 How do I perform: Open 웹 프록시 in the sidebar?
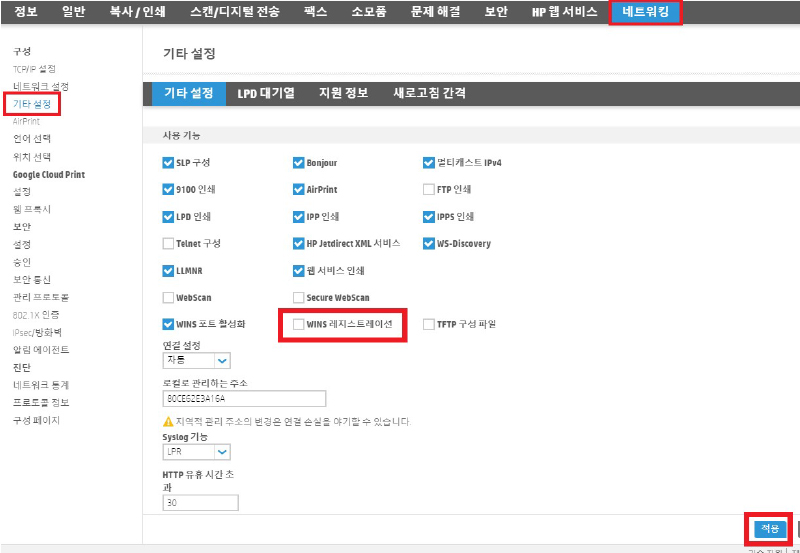pos(32,209)
